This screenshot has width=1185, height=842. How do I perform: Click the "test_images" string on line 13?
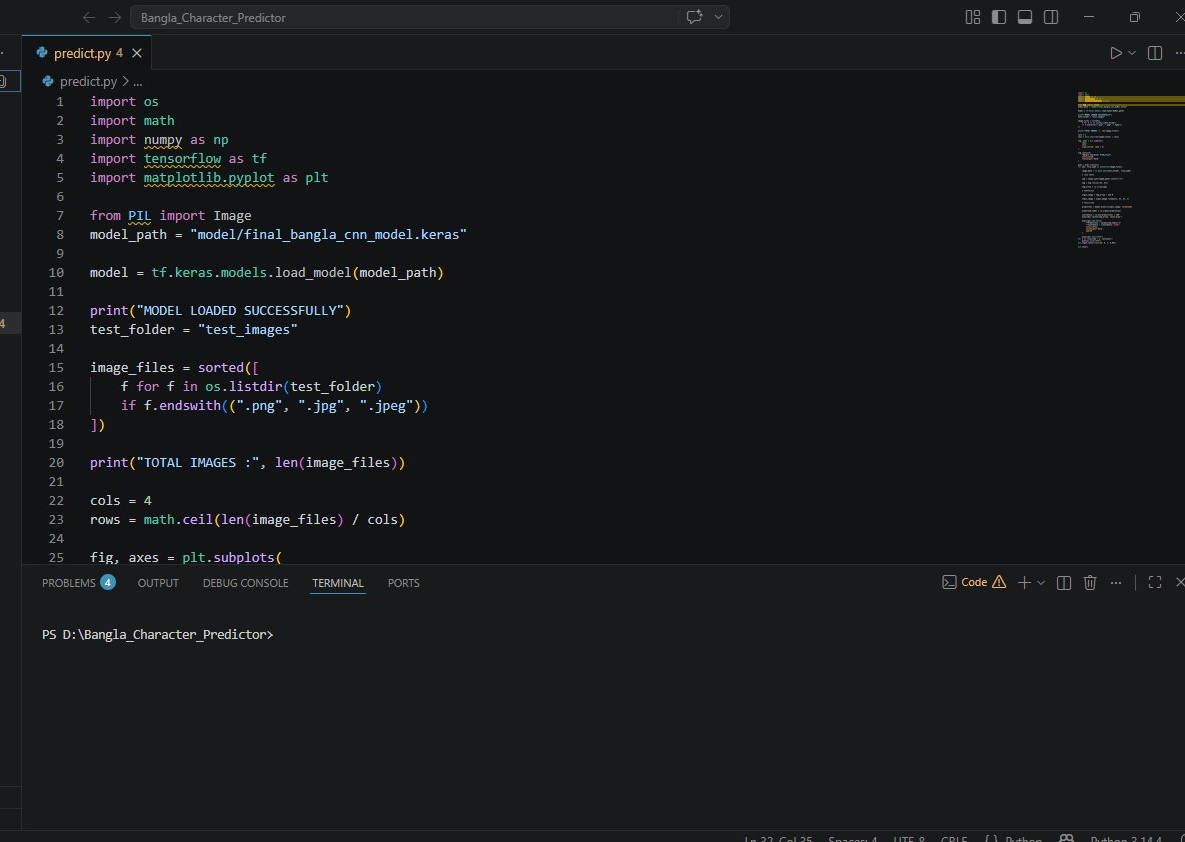point(248,330)
